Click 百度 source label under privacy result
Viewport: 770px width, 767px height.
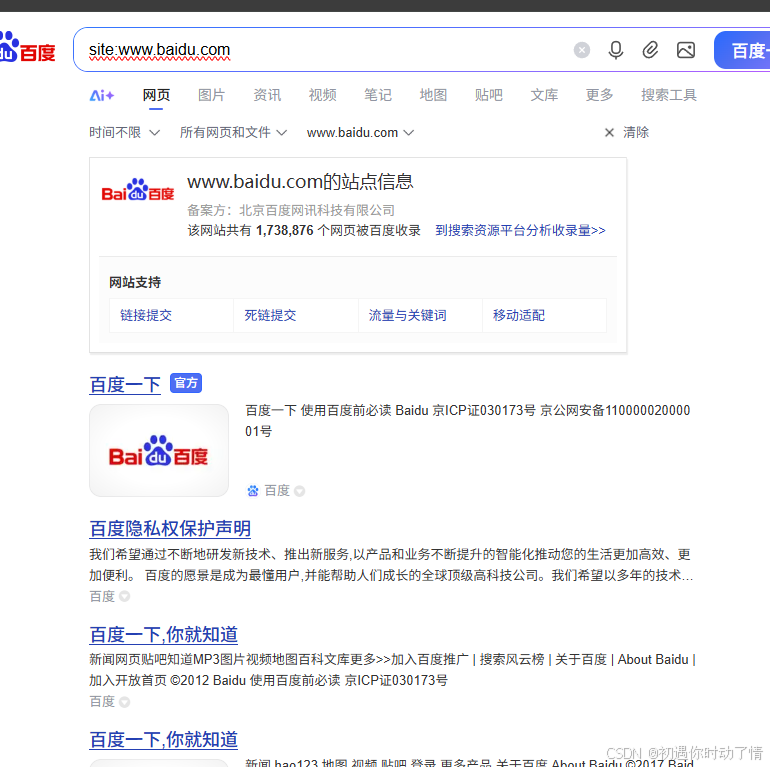(102, 596)
